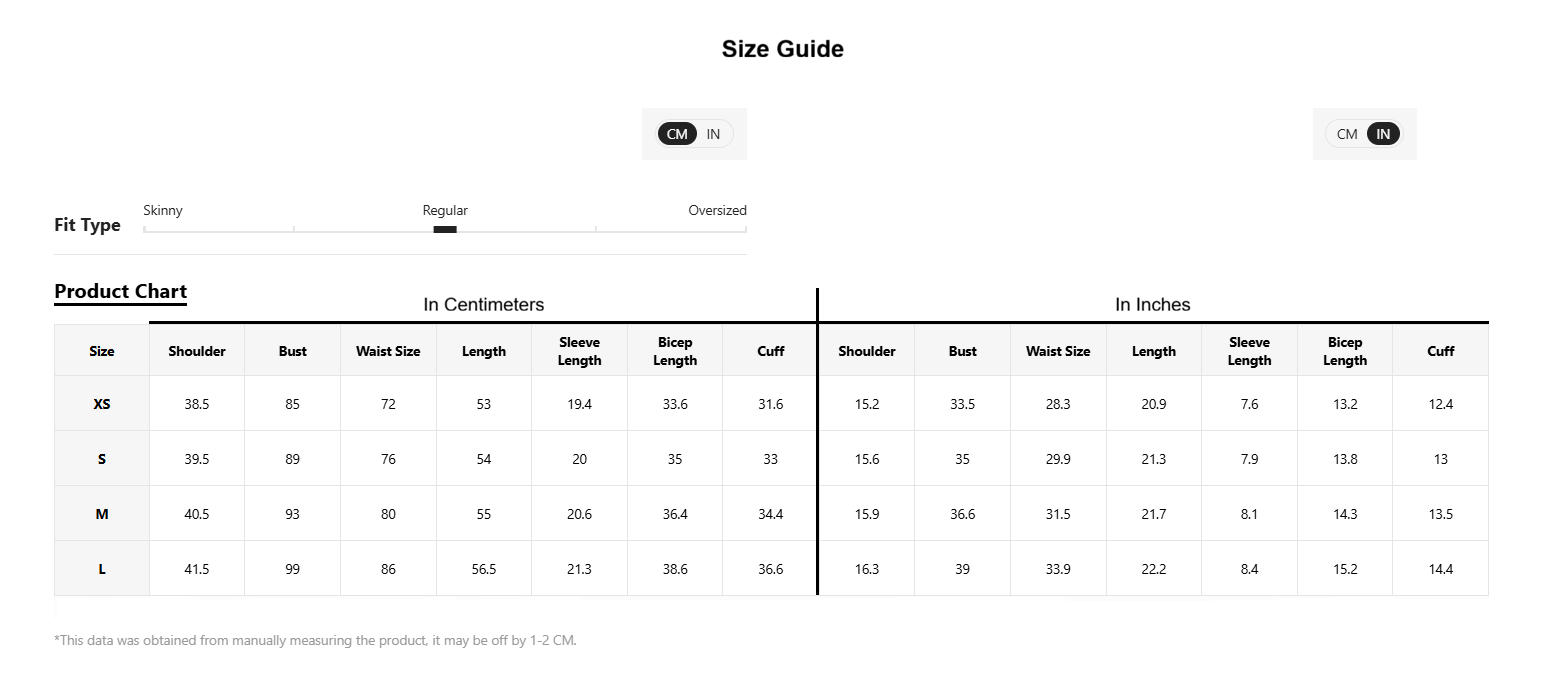Click the In Inches section title
Viewport: 1544px width, 700px height.
coord(1153,305)
